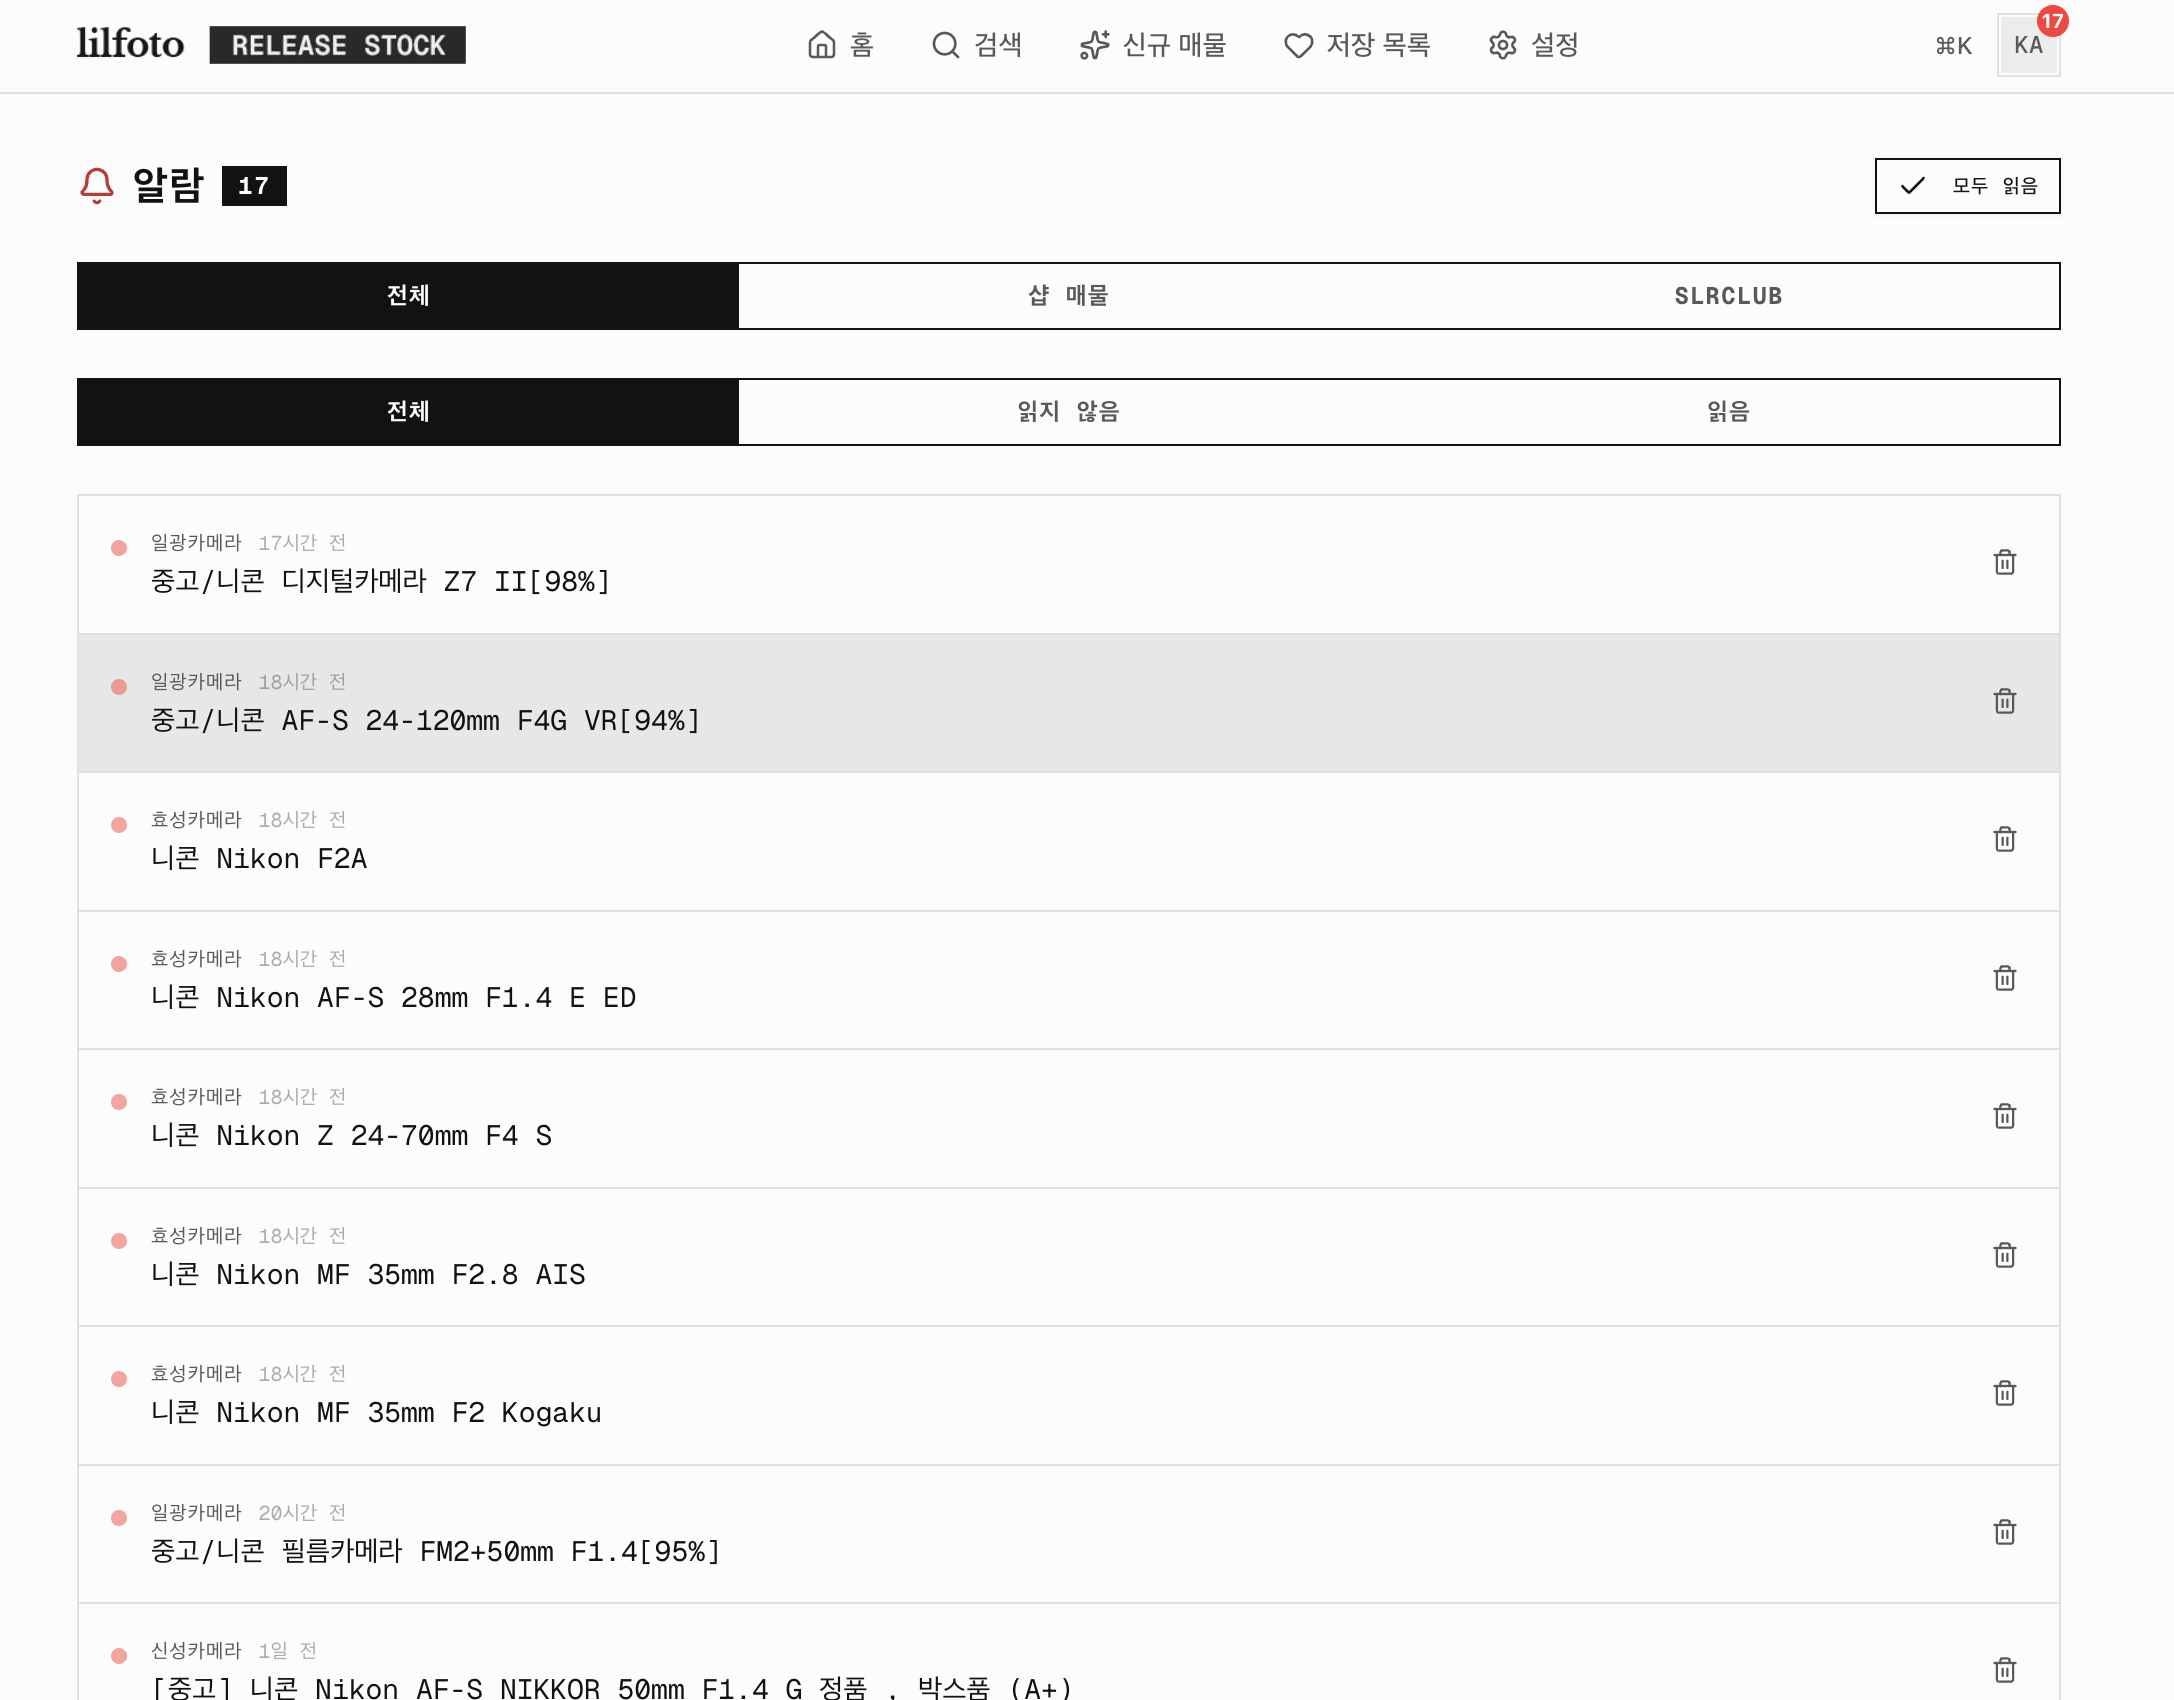
Task: Filter alerts by 읽지 않음
Action: (x=1067, y=411)
